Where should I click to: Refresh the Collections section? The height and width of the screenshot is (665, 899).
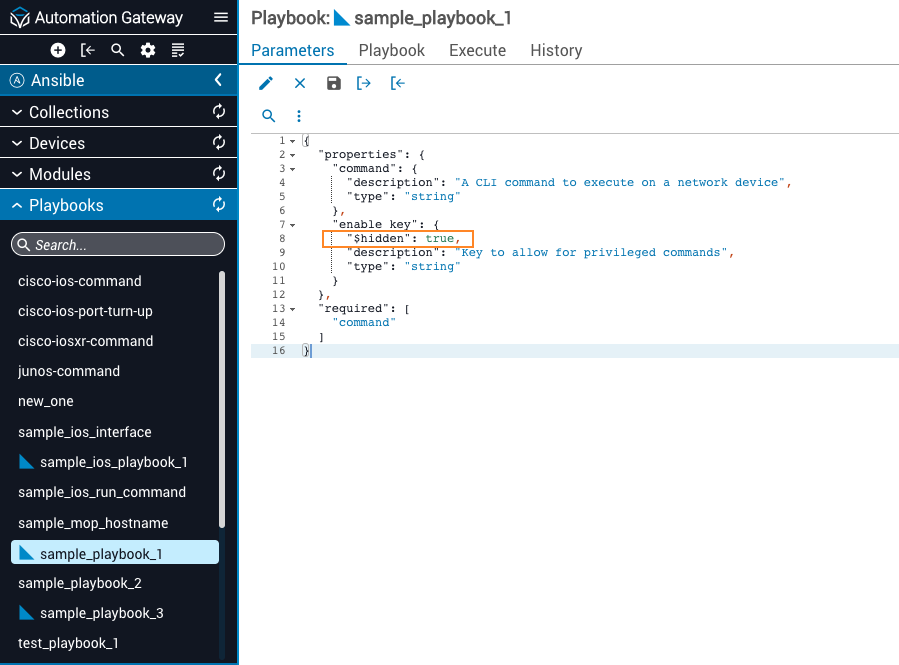219,112
